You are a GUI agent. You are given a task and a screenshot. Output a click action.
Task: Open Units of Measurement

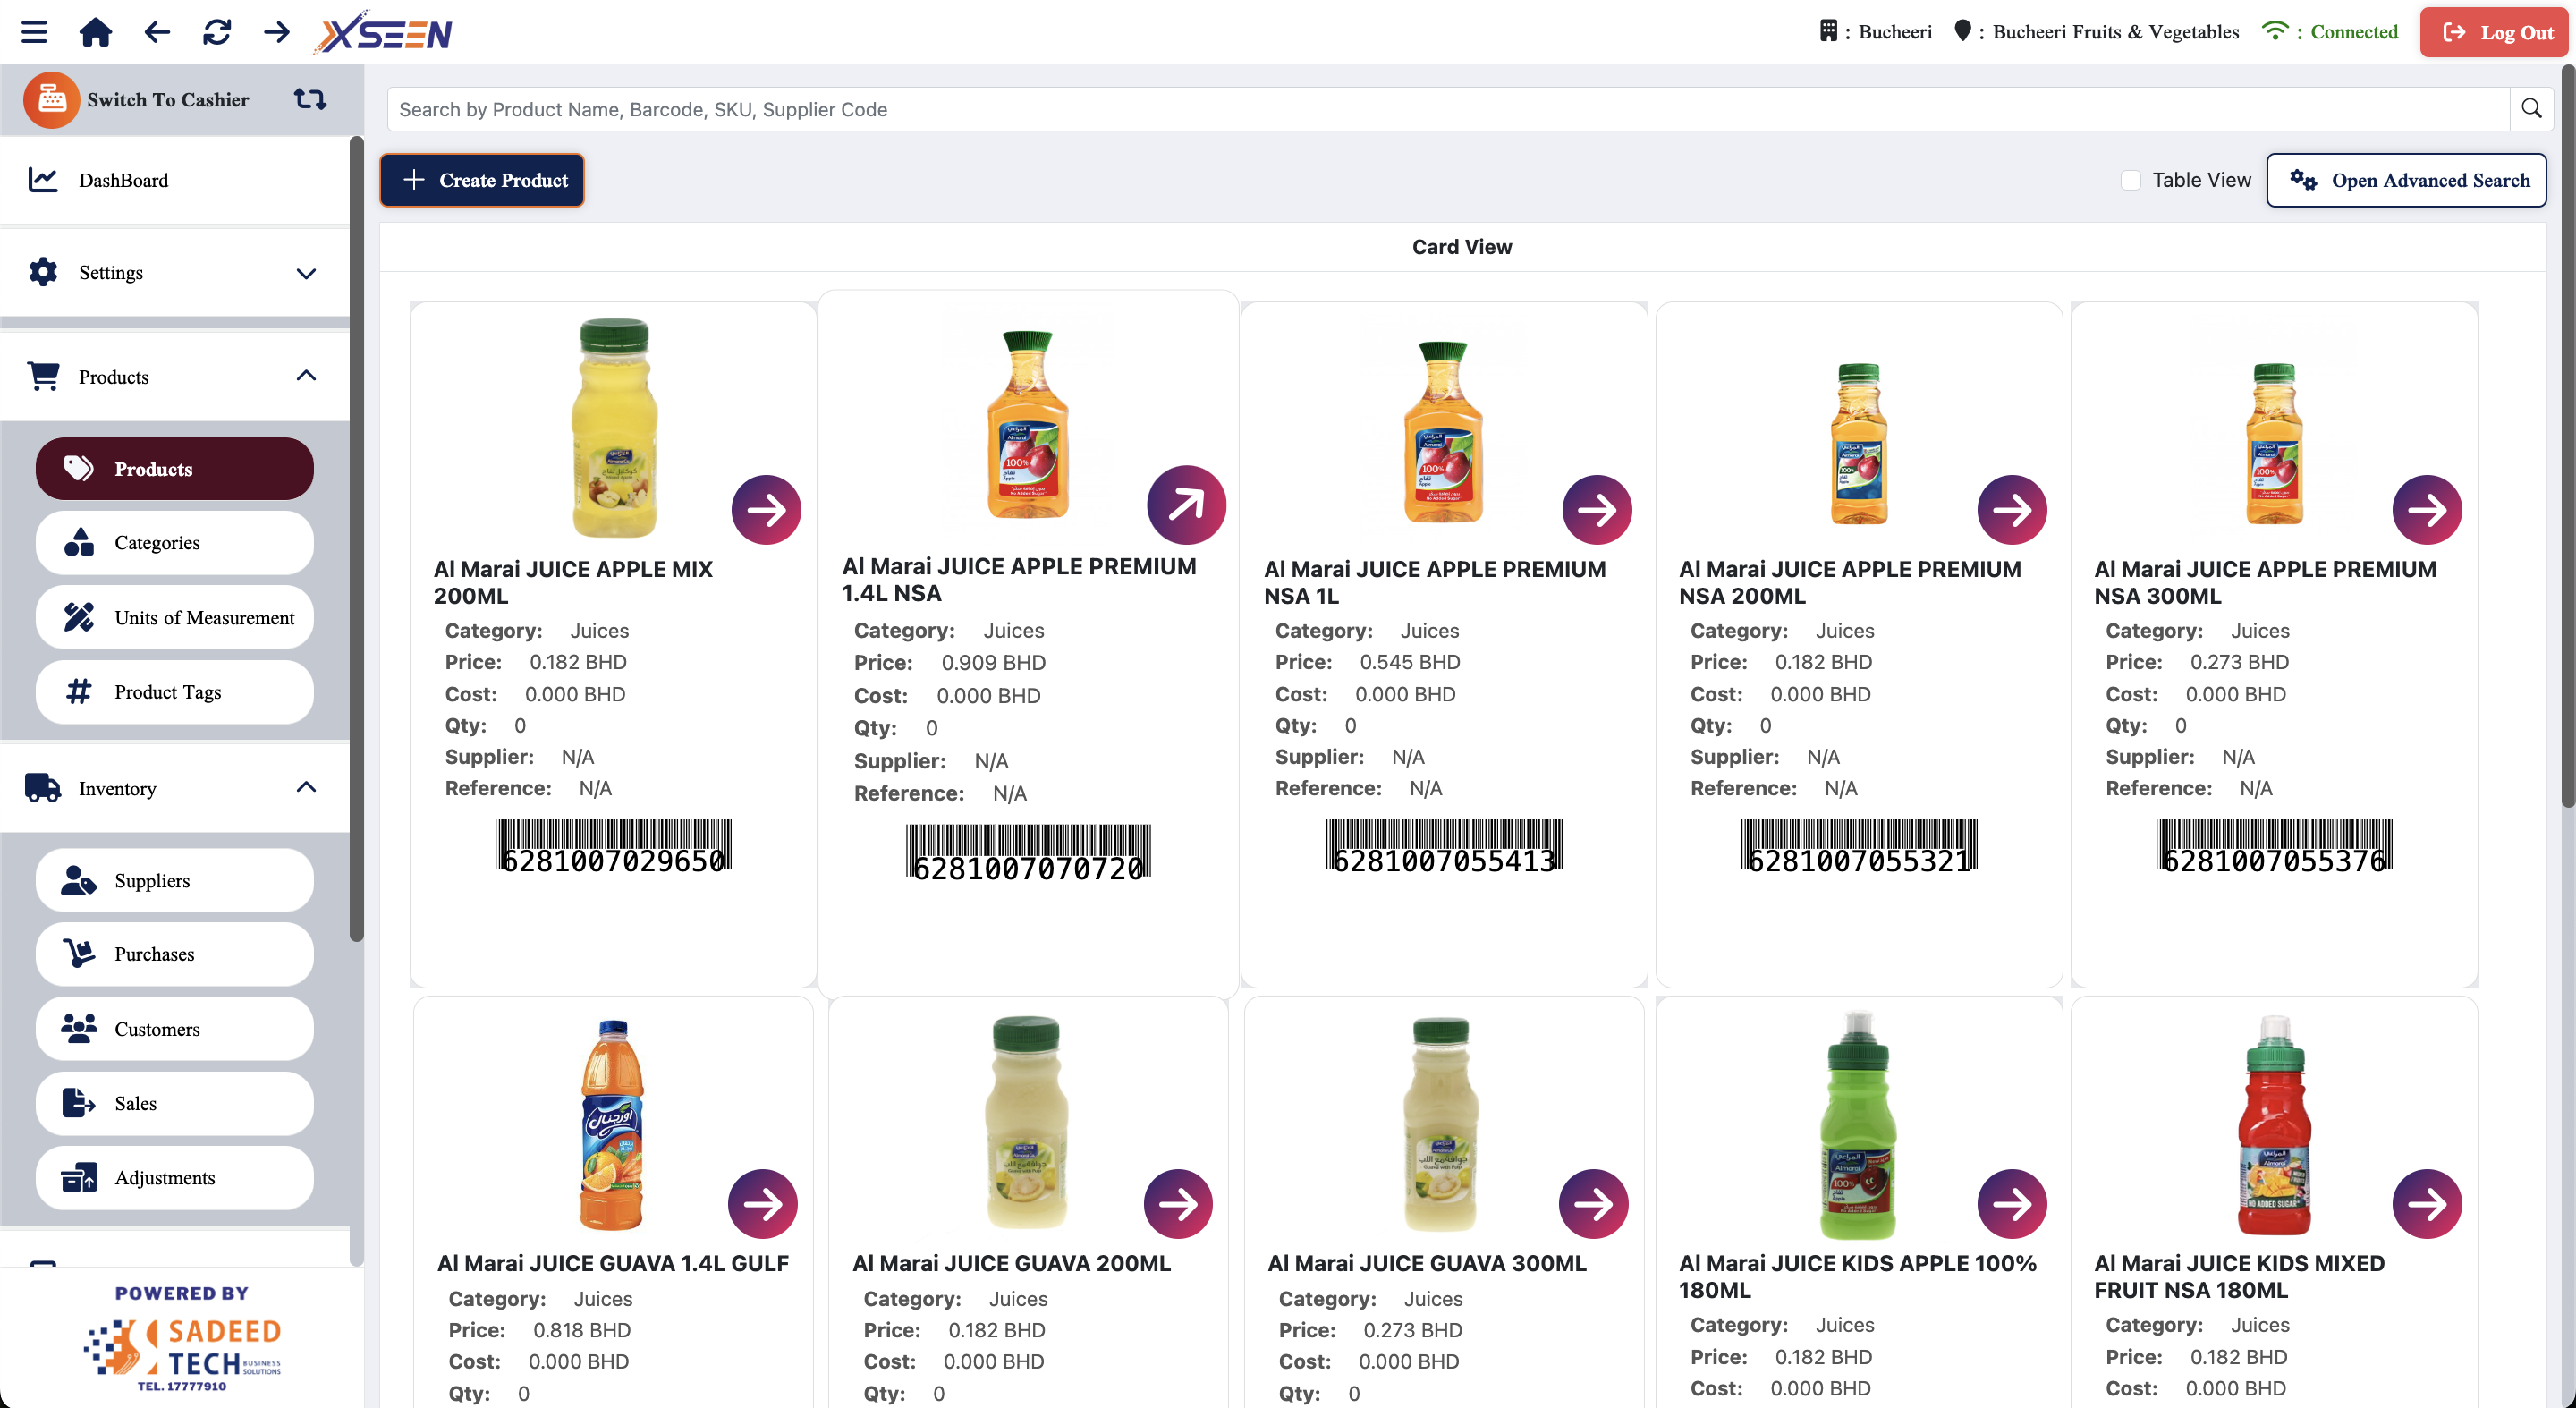[x=175, y=617]
